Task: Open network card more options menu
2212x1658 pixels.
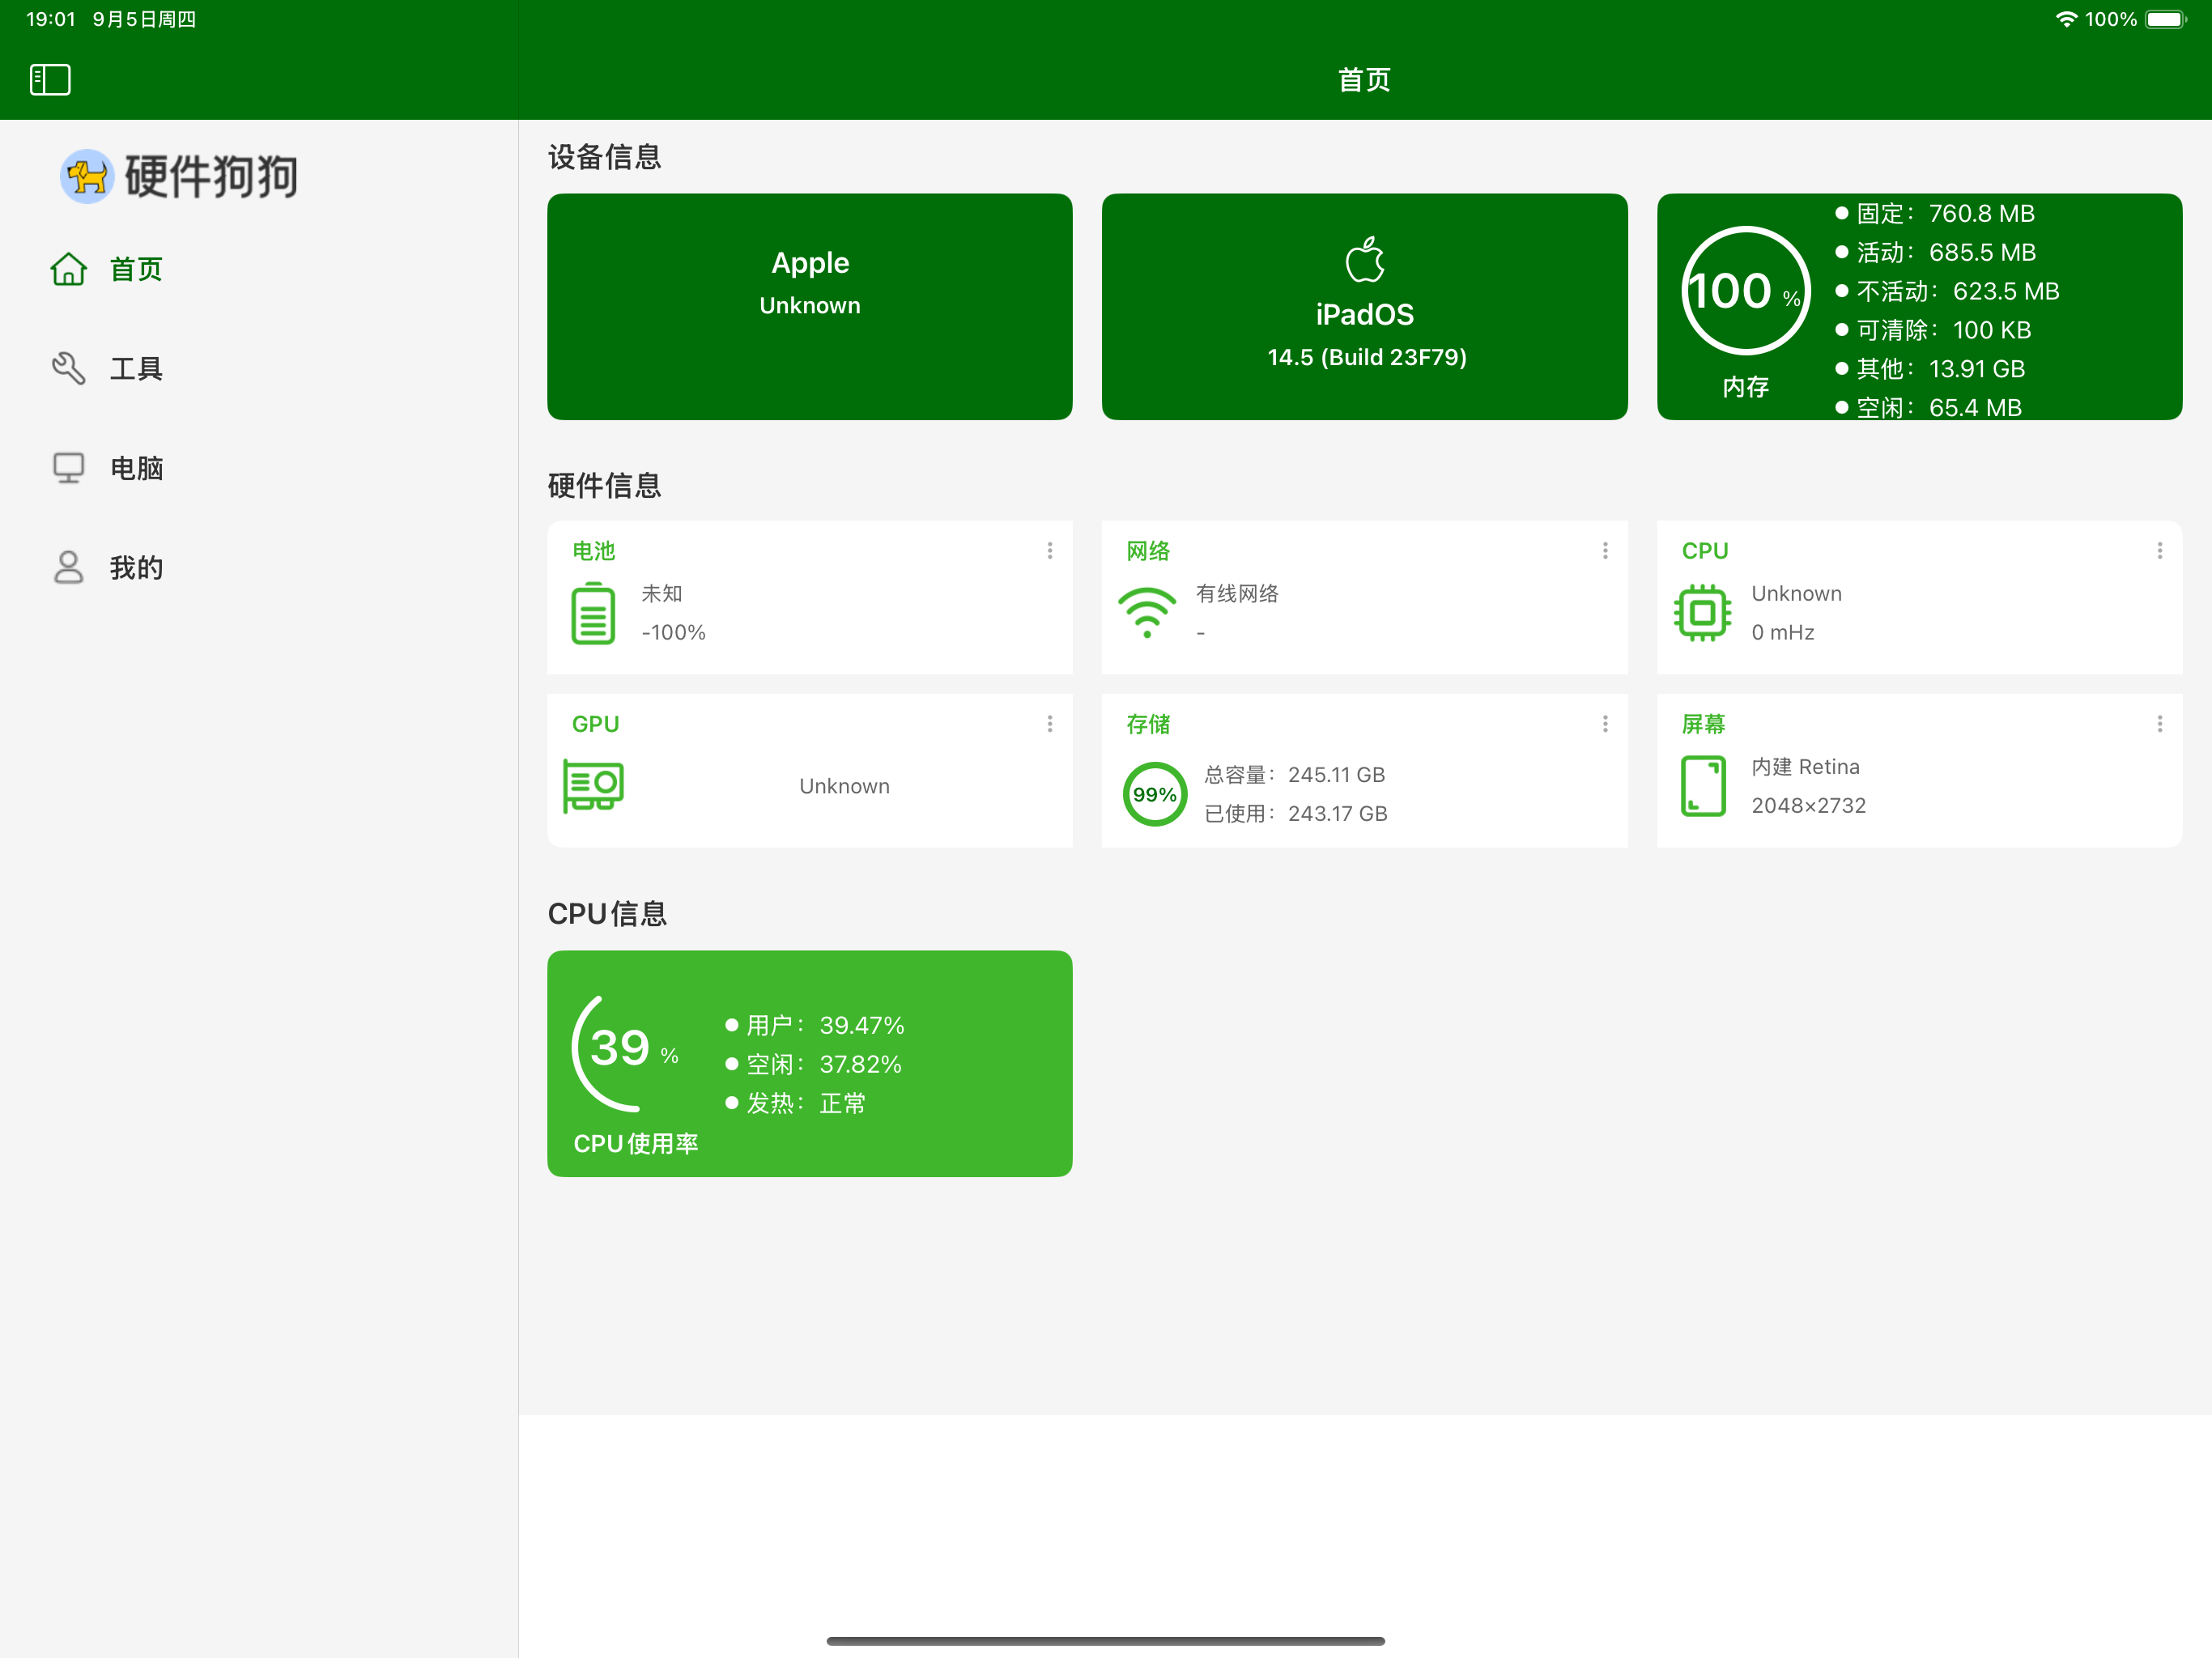Action: [1605, 551]
